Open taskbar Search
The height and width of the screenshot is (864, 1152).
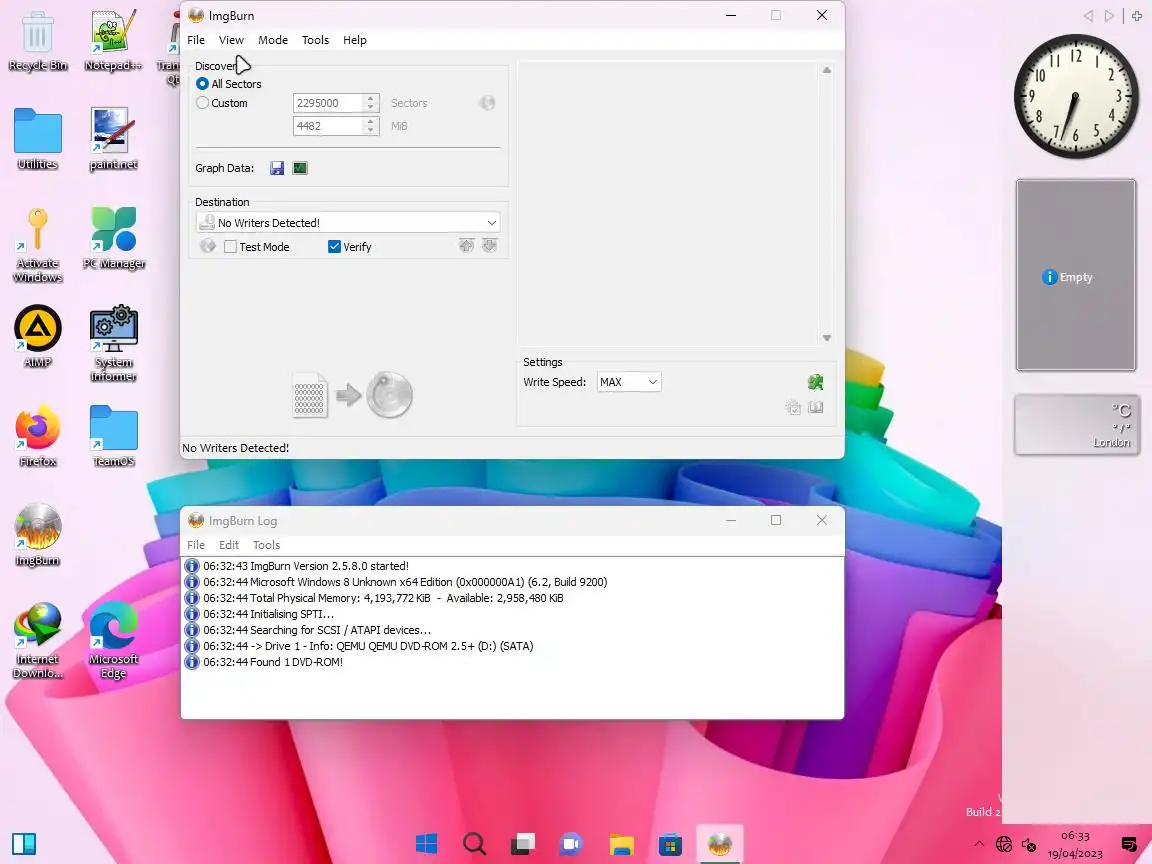(x=475, y=843)
